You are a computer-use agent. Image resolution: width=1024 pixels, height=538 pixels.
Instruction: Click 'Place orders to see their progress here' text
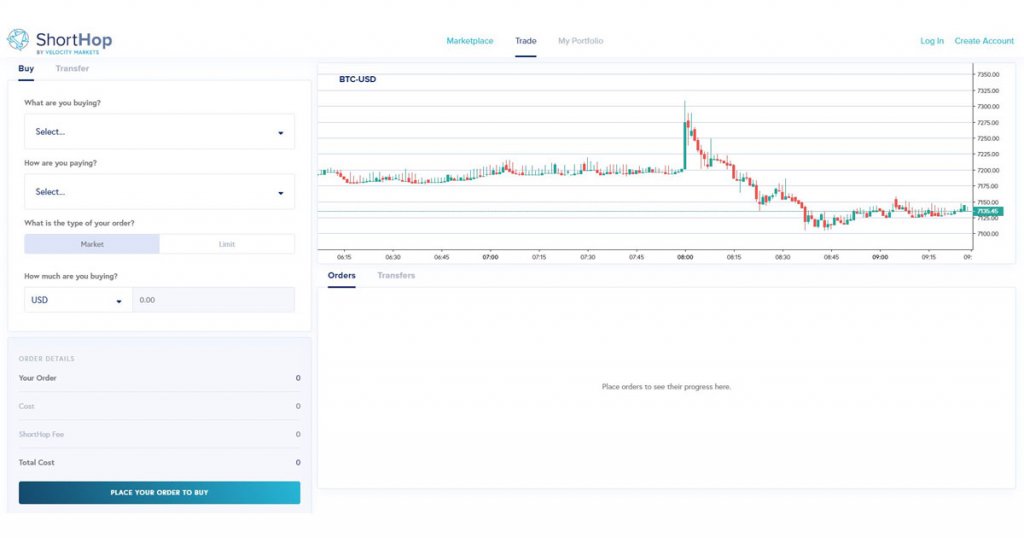(x=666, y=387)
